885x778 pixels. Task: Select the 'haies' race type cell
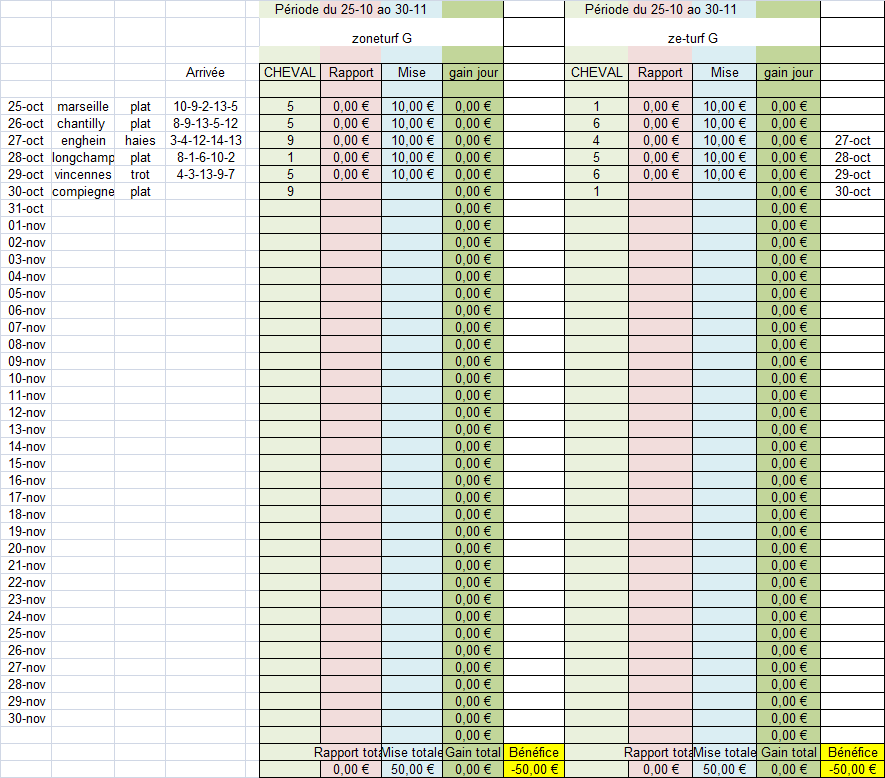tap(140, 140)
